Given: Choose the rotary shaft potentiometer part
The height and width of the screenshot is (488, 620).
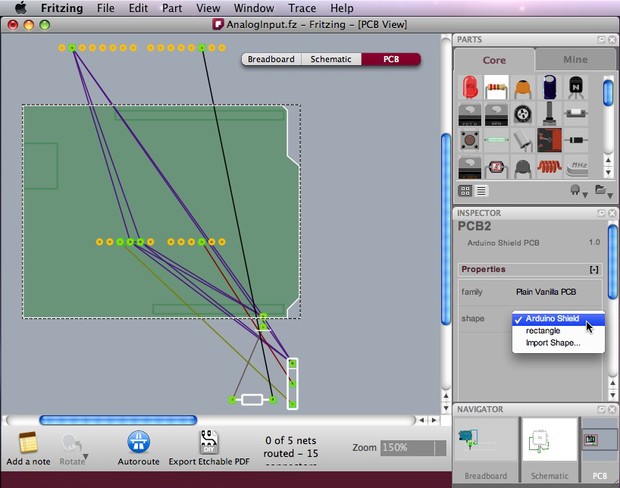Looking at the screenshot, I should coord(549,113).
